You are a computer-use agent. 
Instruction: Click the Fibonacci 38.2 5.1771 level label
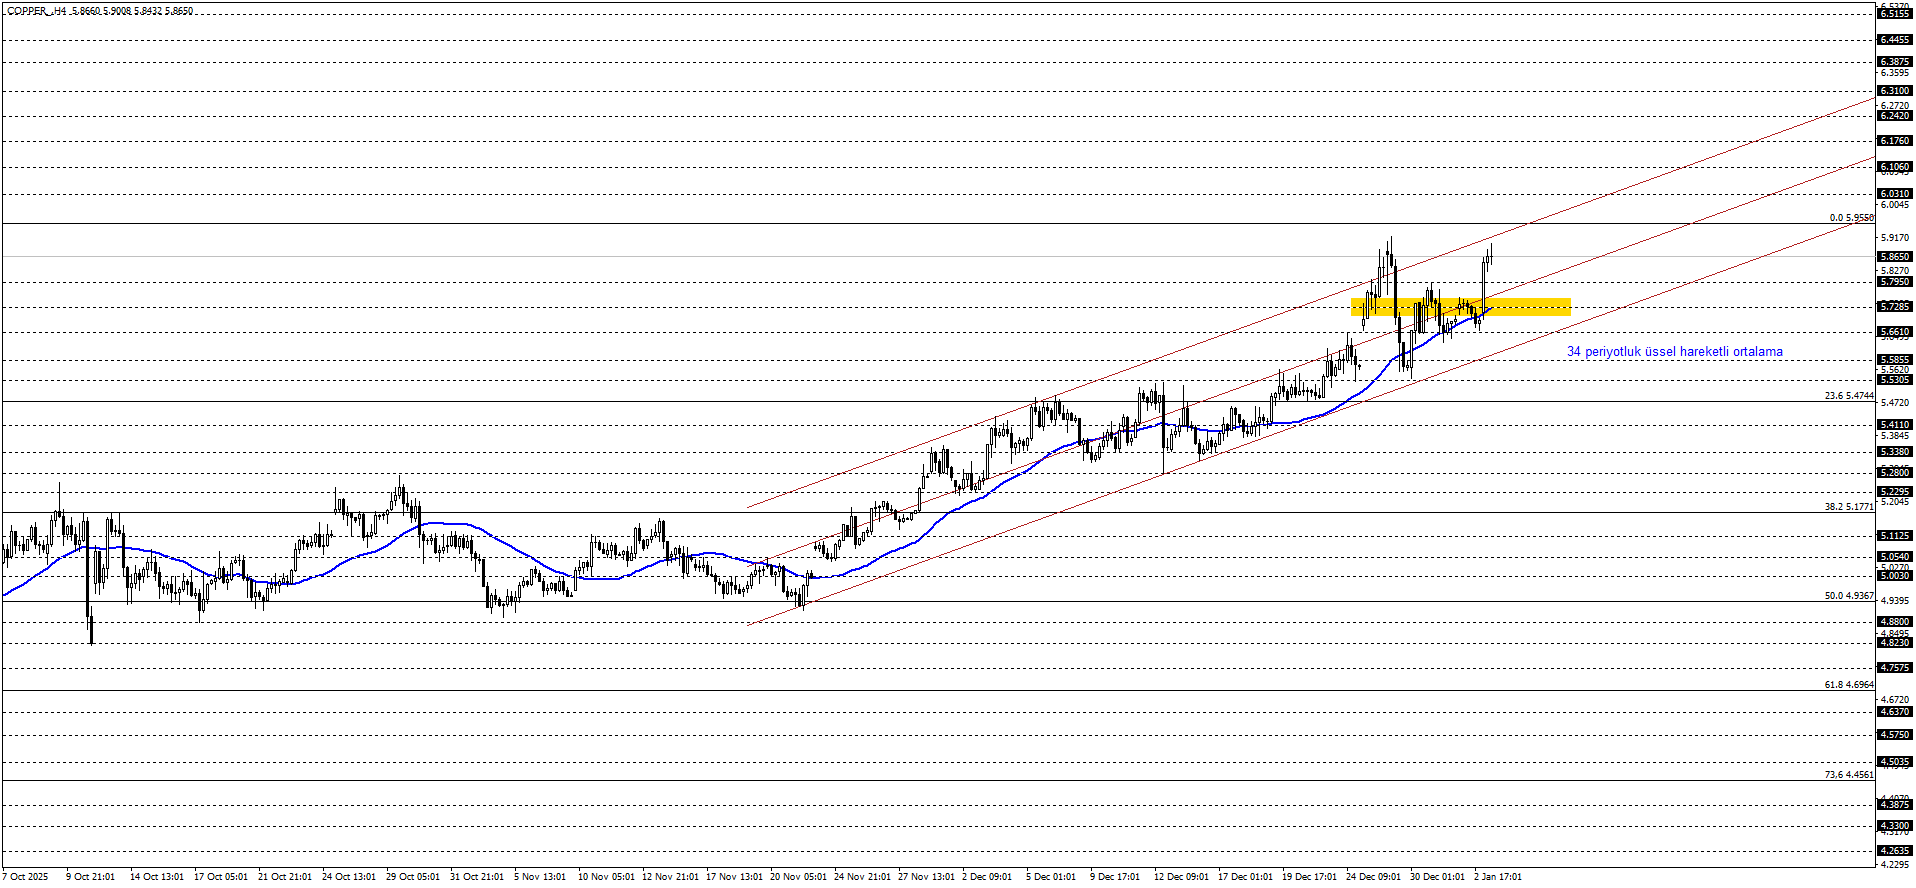pos(1848,507)
